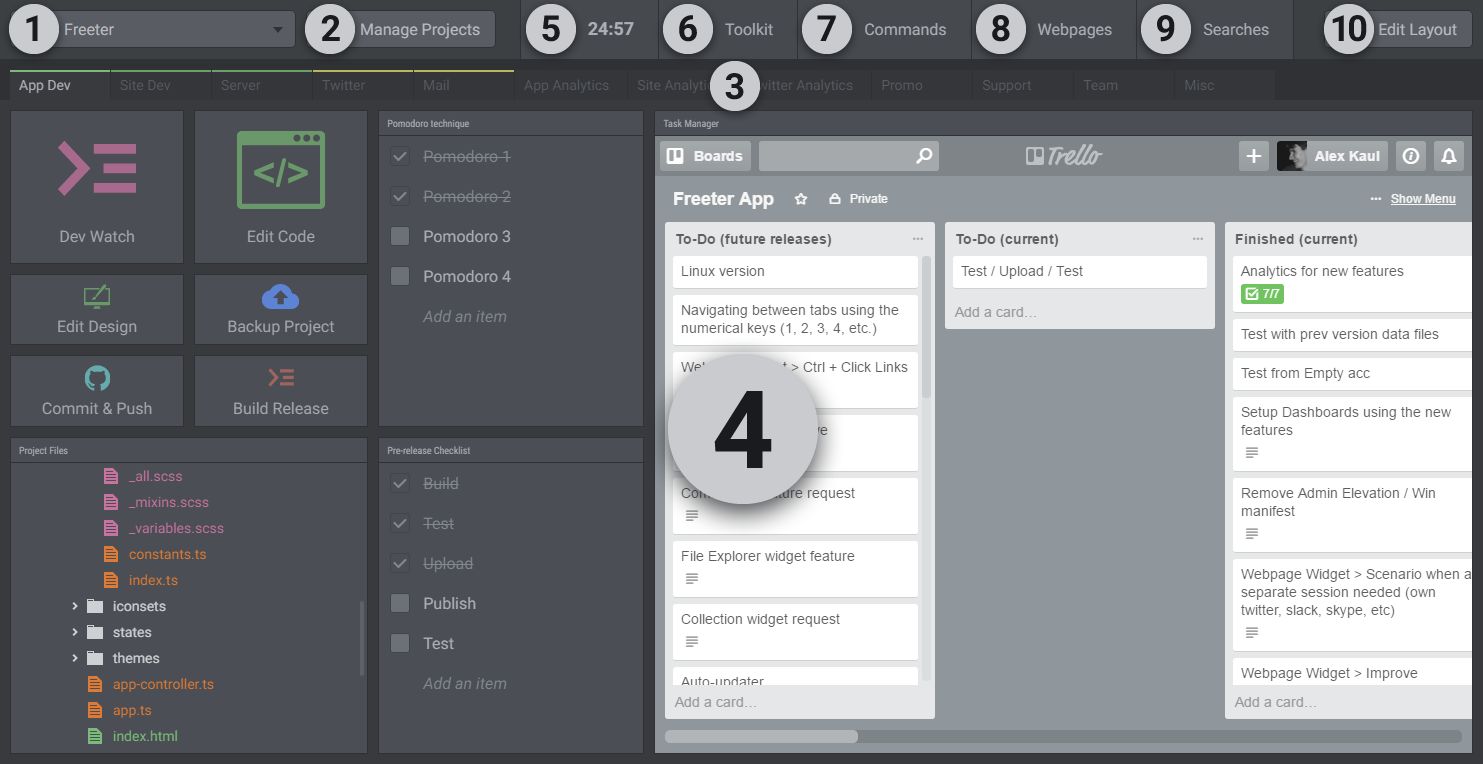Click the Trello info icon
Image resolution: width=1483 pixels, height=764 pixels.
[1410, 156]
